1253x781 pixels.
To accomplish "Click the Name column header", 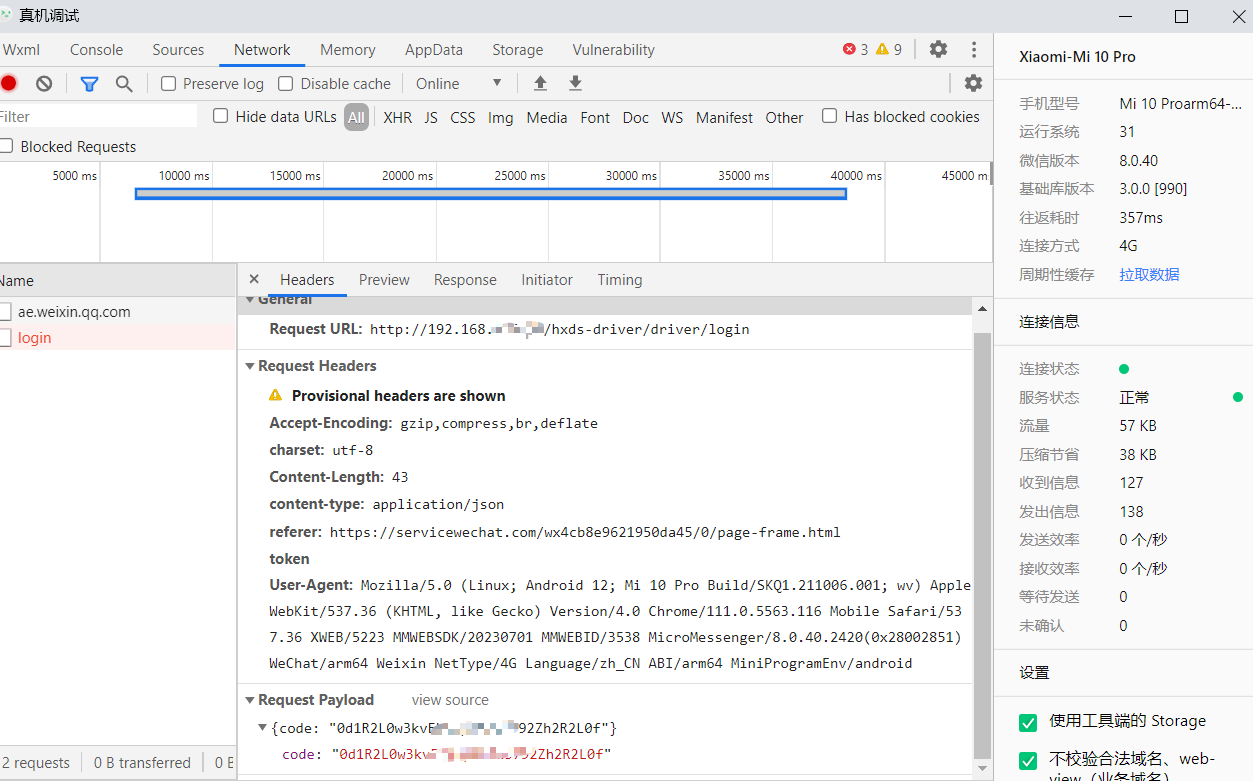I will 118,281.
